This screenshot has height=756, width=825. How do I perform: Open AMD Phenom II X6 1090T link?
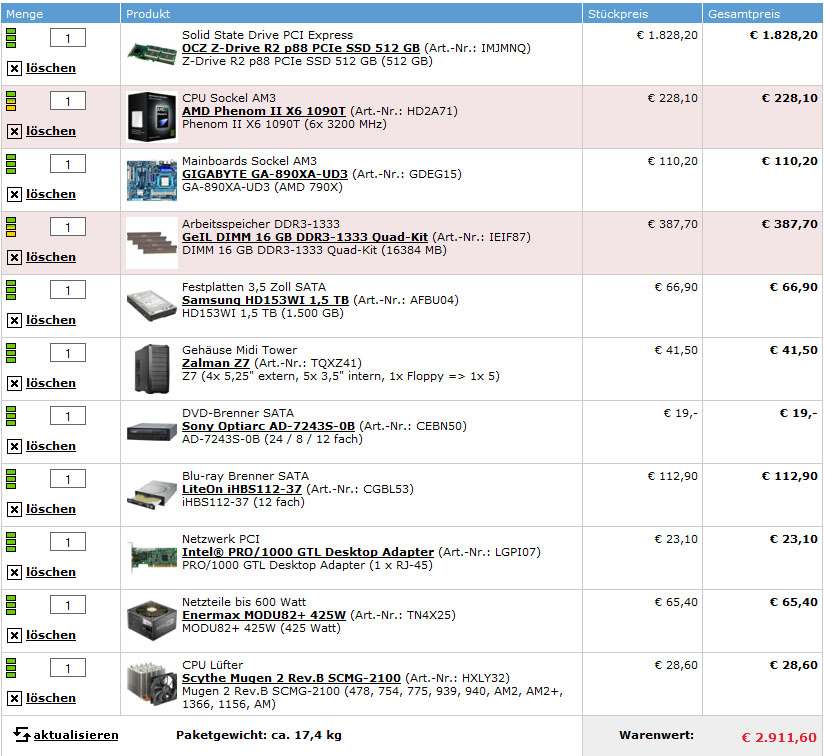[x=264, y=112]
